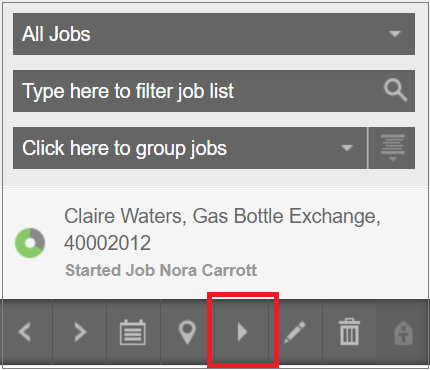
Task: Open the 'Click here to group jobs' dropdown
Action: 190,148
